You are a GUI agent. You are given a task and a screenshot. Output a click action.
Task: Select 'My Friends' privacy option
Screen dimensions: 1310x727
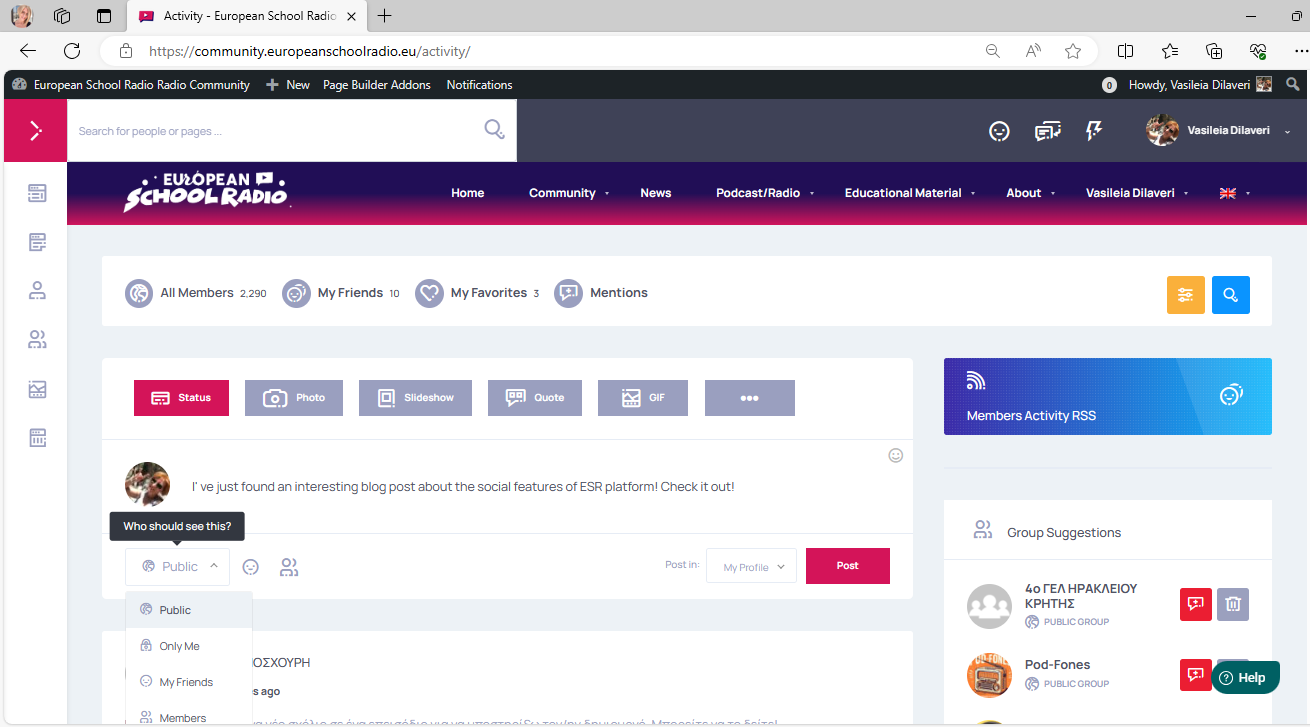pyautogui.click(x=186, y=682)
